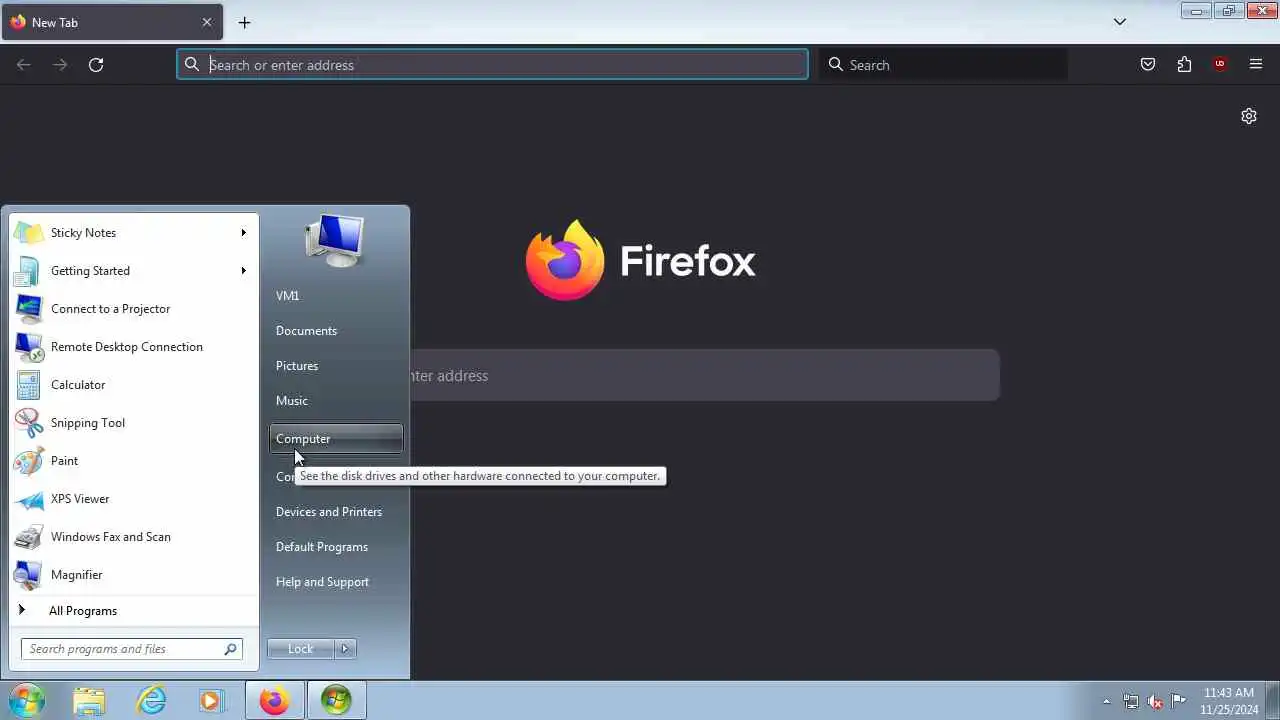
Task: Click the user account picture icon
Action: pos(335,241)
